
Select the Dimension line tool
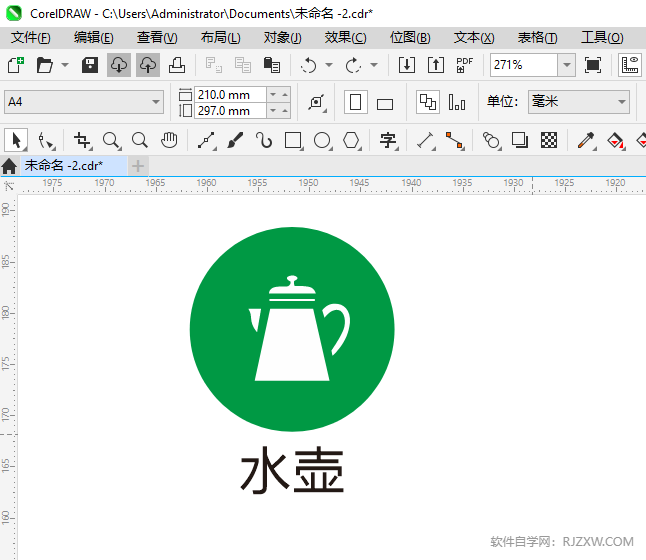pos(426,141)
